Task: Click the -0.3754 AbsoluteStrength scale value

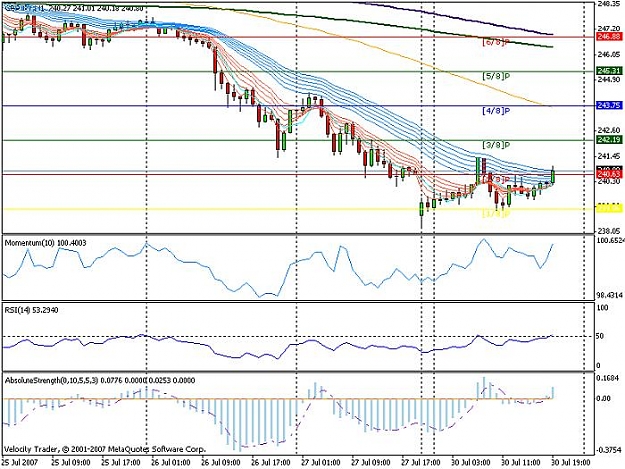Action: coord(609,450)
